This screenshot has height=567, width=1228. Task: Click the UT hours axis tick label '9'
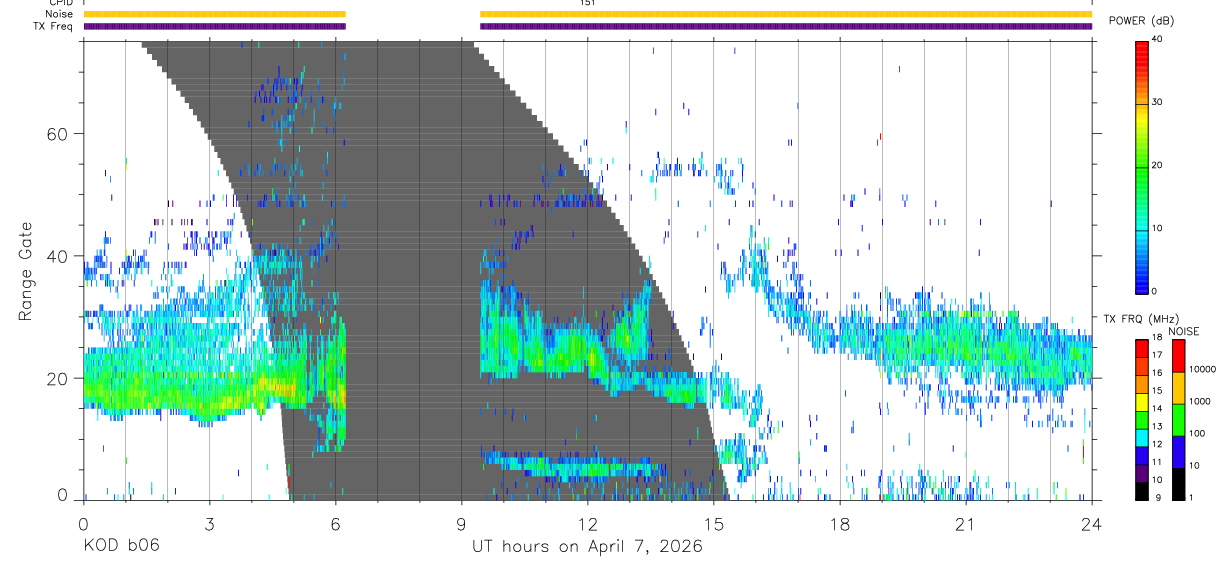point(461,523)
